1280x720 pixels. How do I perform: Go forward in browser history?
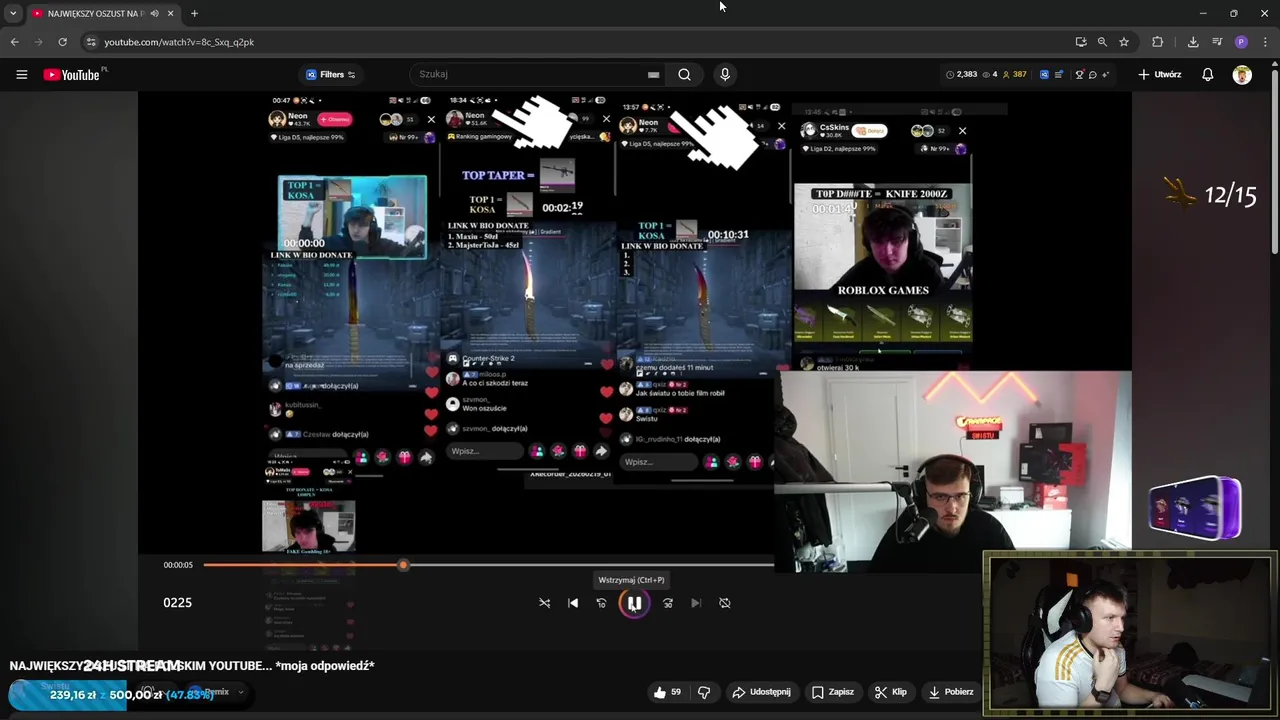coord(38,42)
